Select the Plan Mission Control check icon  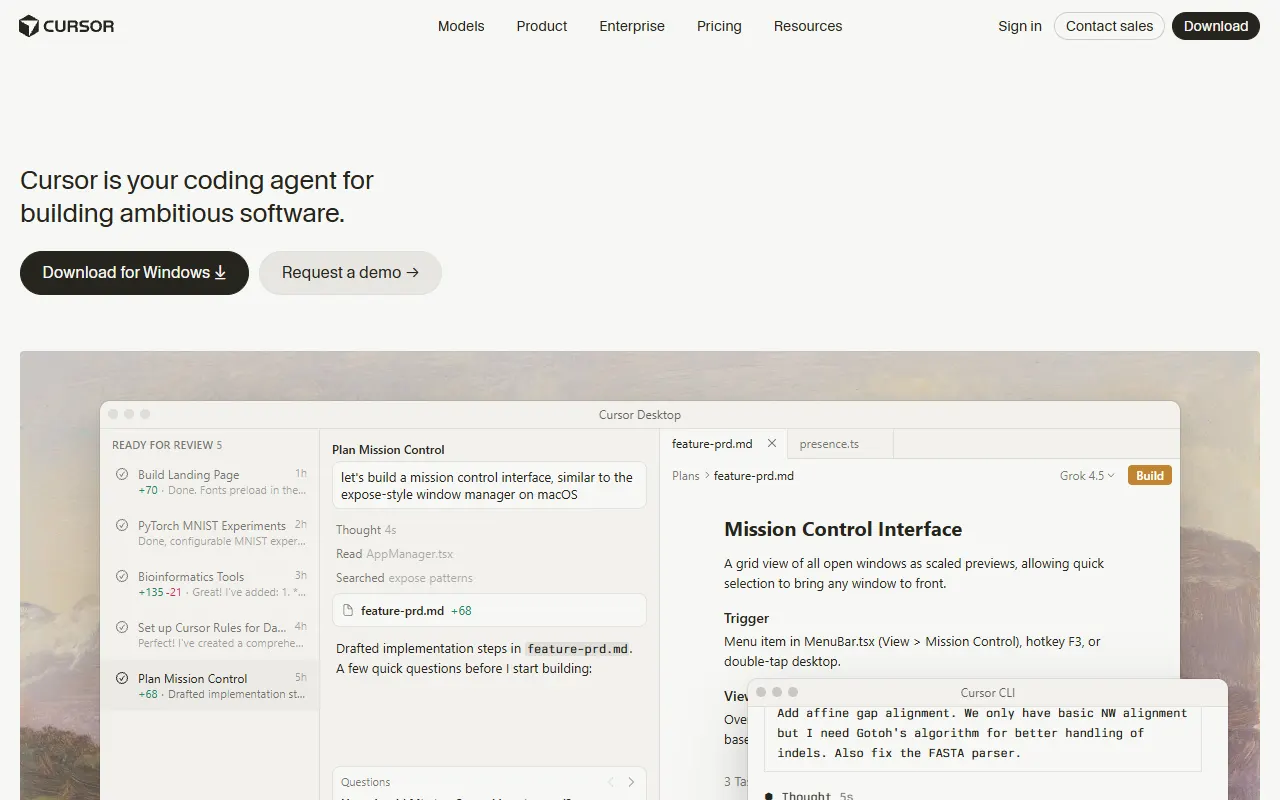point(122,678)
